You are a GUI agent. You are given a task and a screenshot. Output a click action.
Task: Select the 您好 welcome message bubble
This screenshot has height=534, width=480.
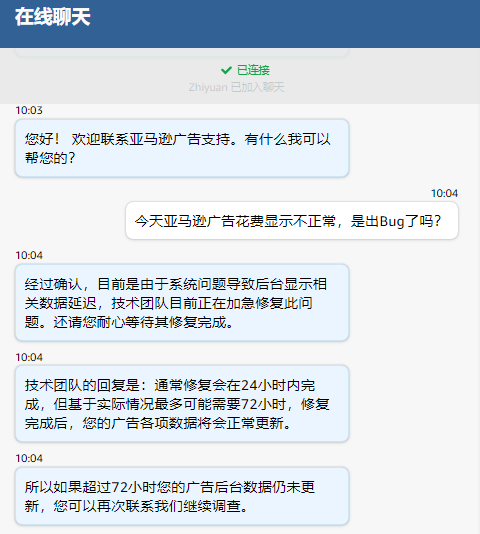click(182, 148)
